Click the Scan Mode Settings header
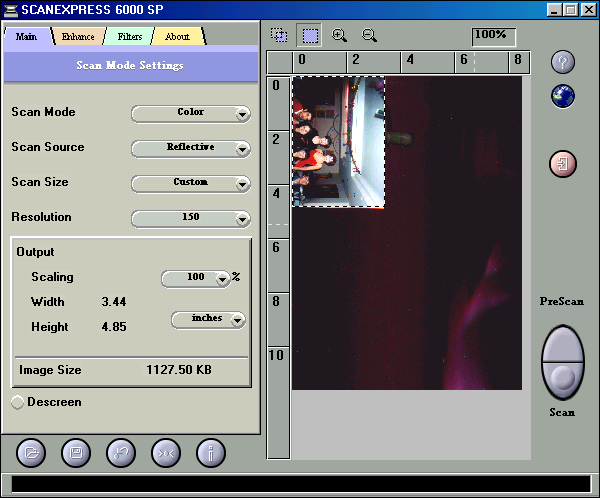The image size is (600, 498). tap(130, 65)
